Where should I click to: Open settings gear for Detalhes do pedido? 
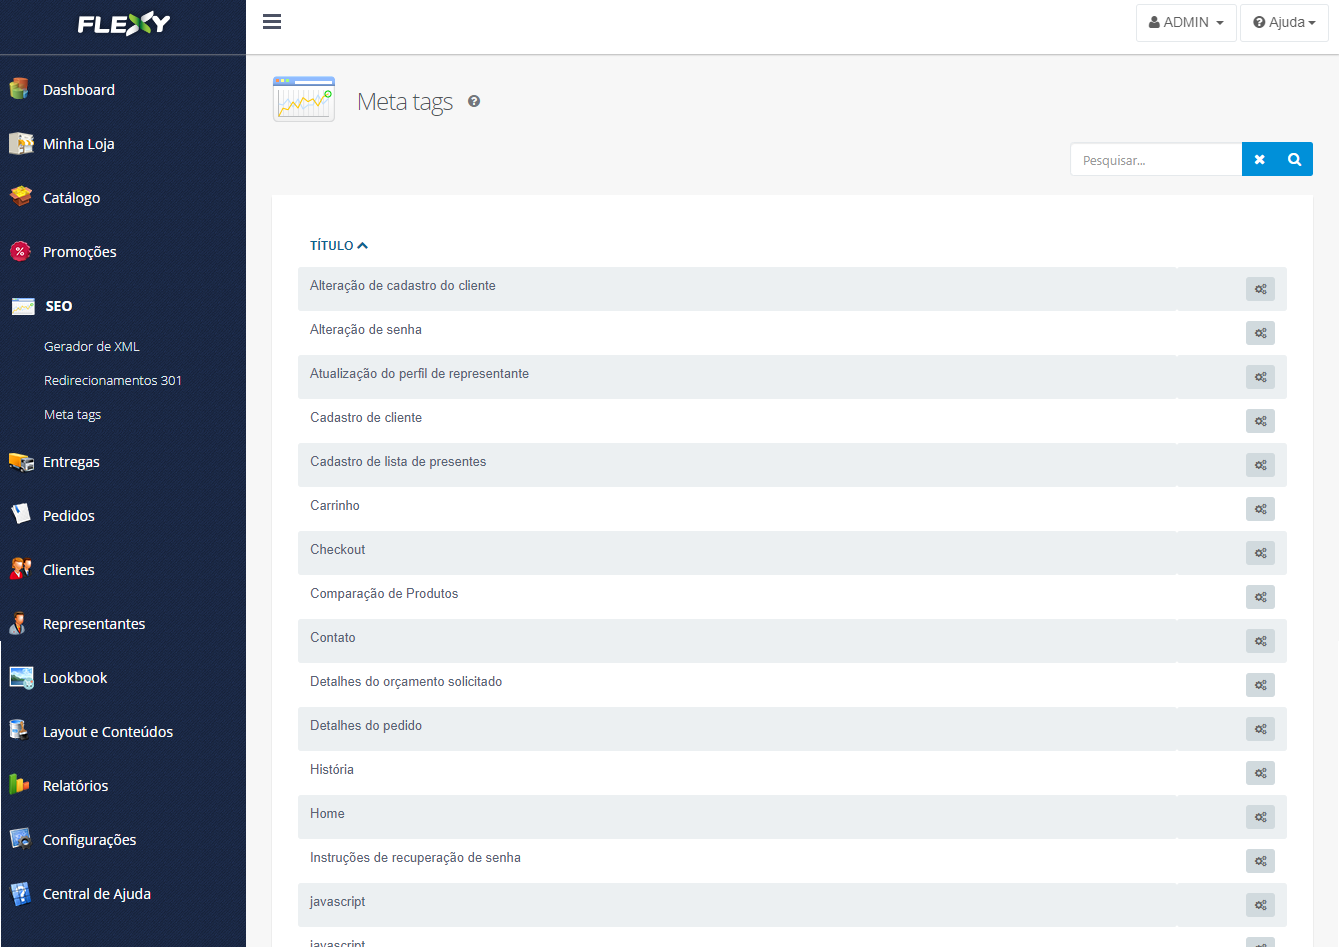coord(1260,729)
